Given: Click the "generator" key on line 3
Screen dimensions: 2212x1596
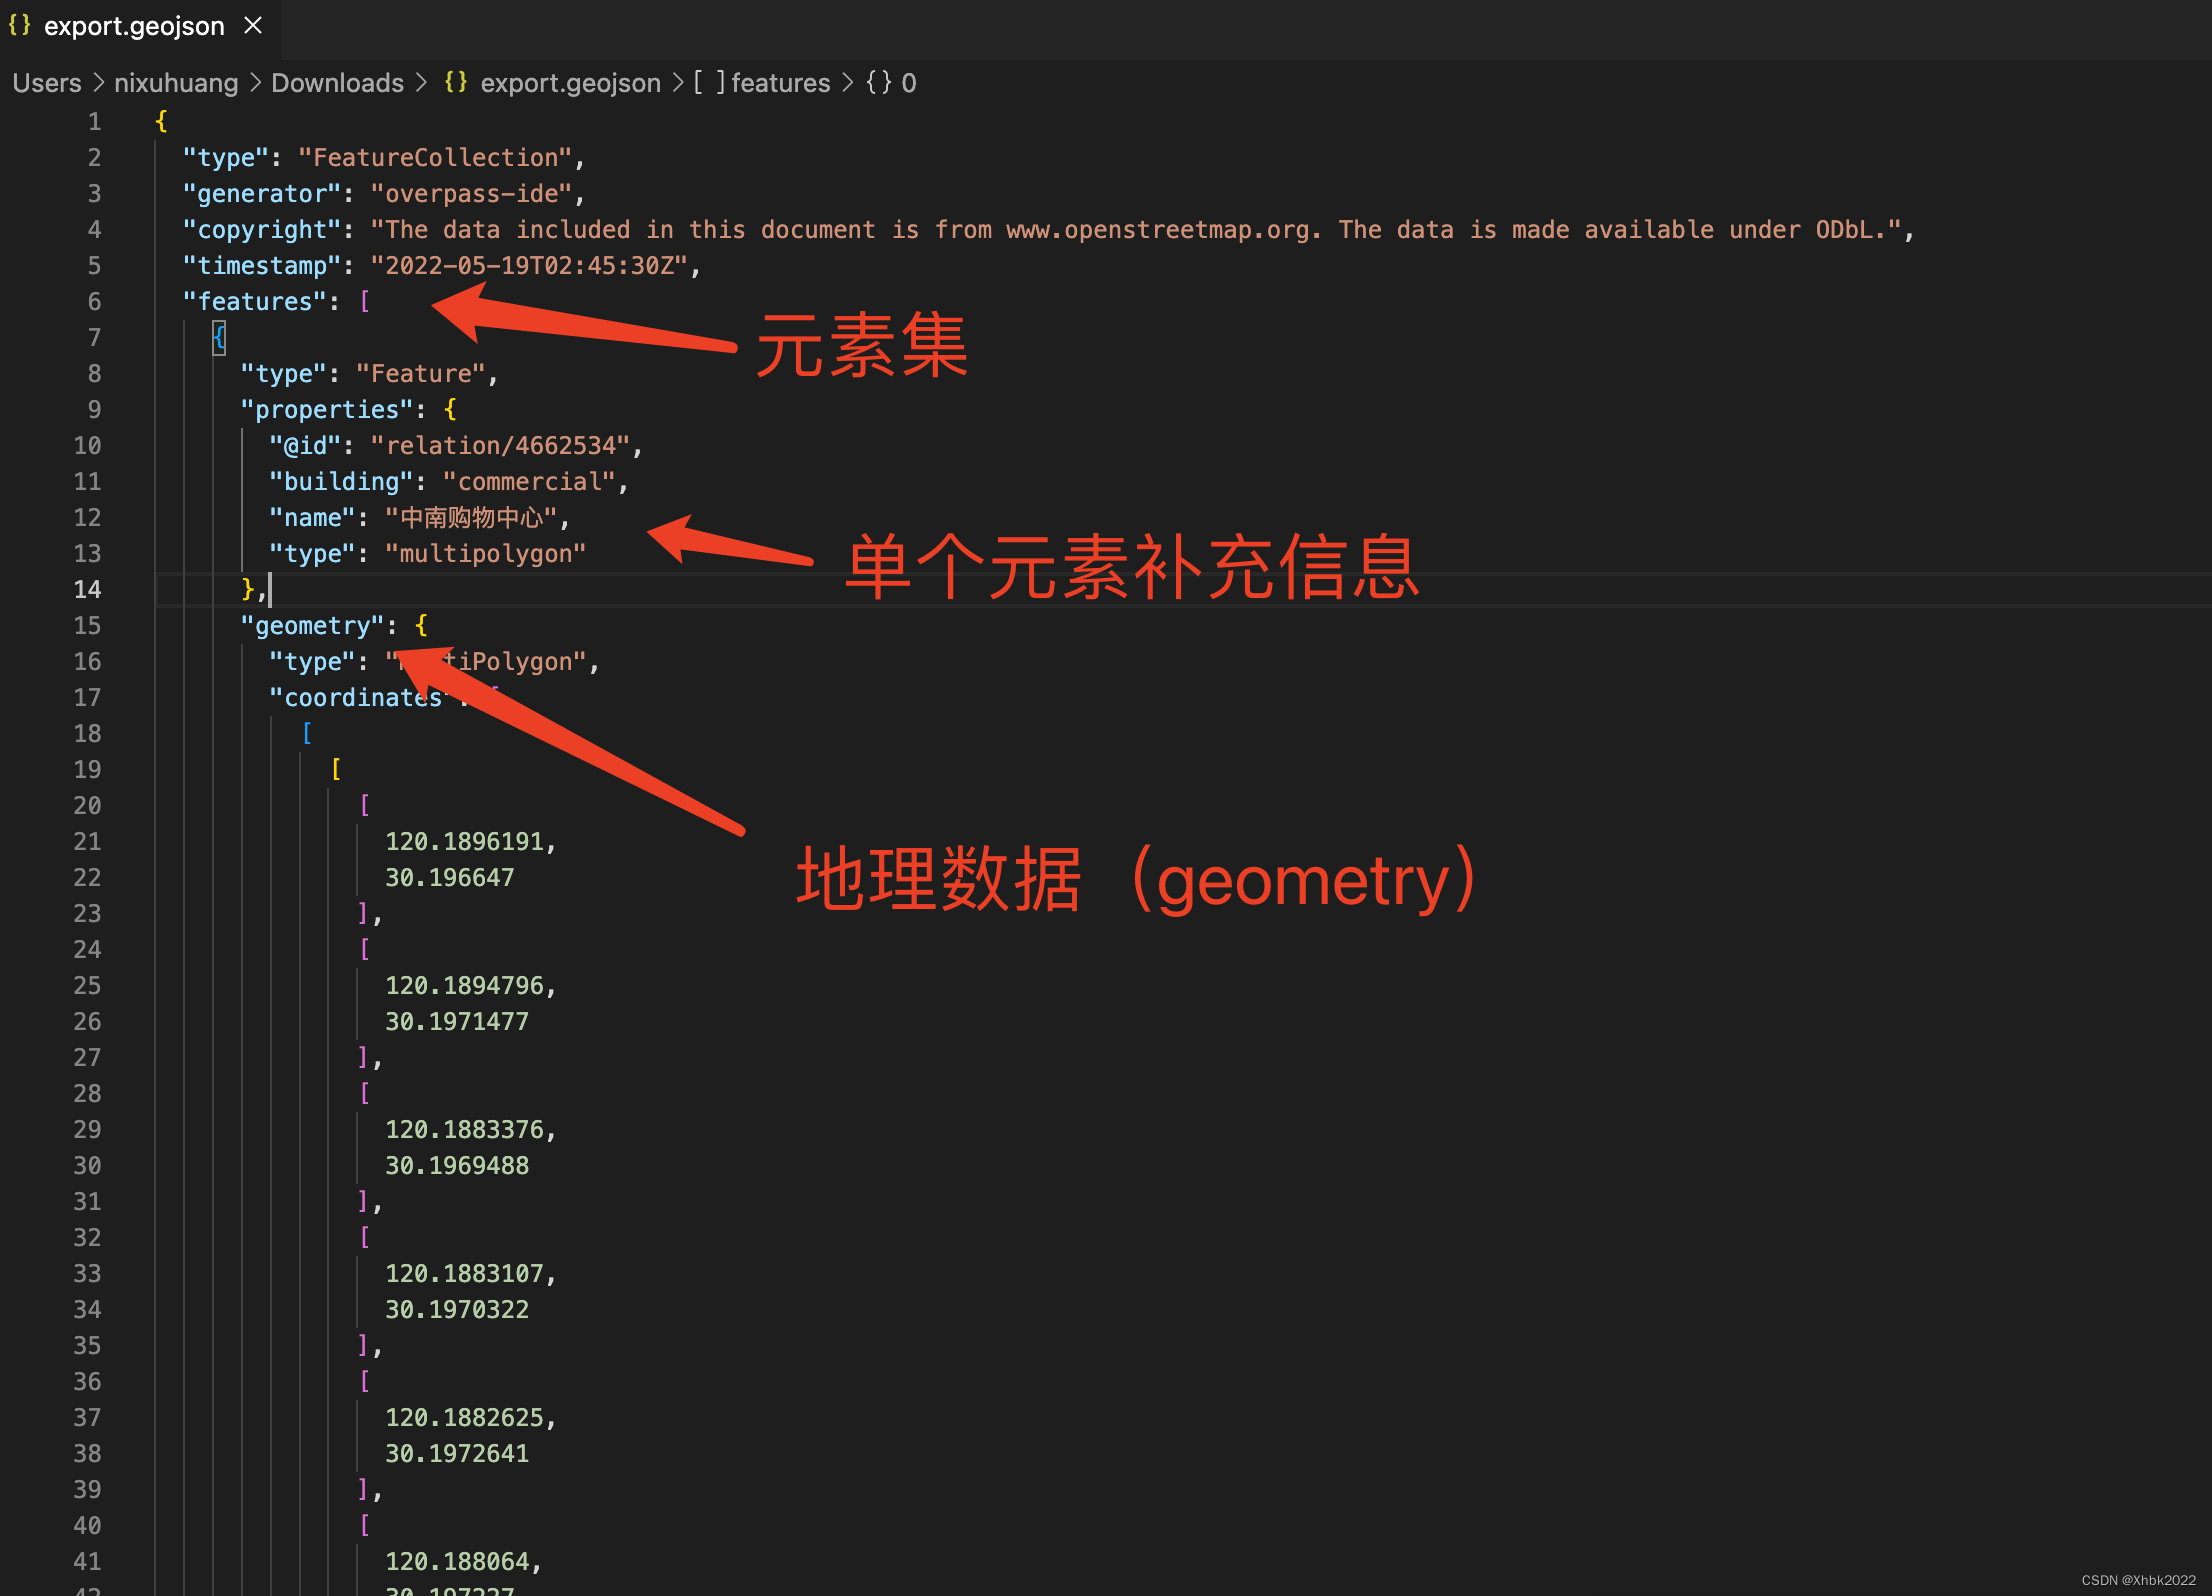Looking at the screenshot, I should [x=262, y=194].
